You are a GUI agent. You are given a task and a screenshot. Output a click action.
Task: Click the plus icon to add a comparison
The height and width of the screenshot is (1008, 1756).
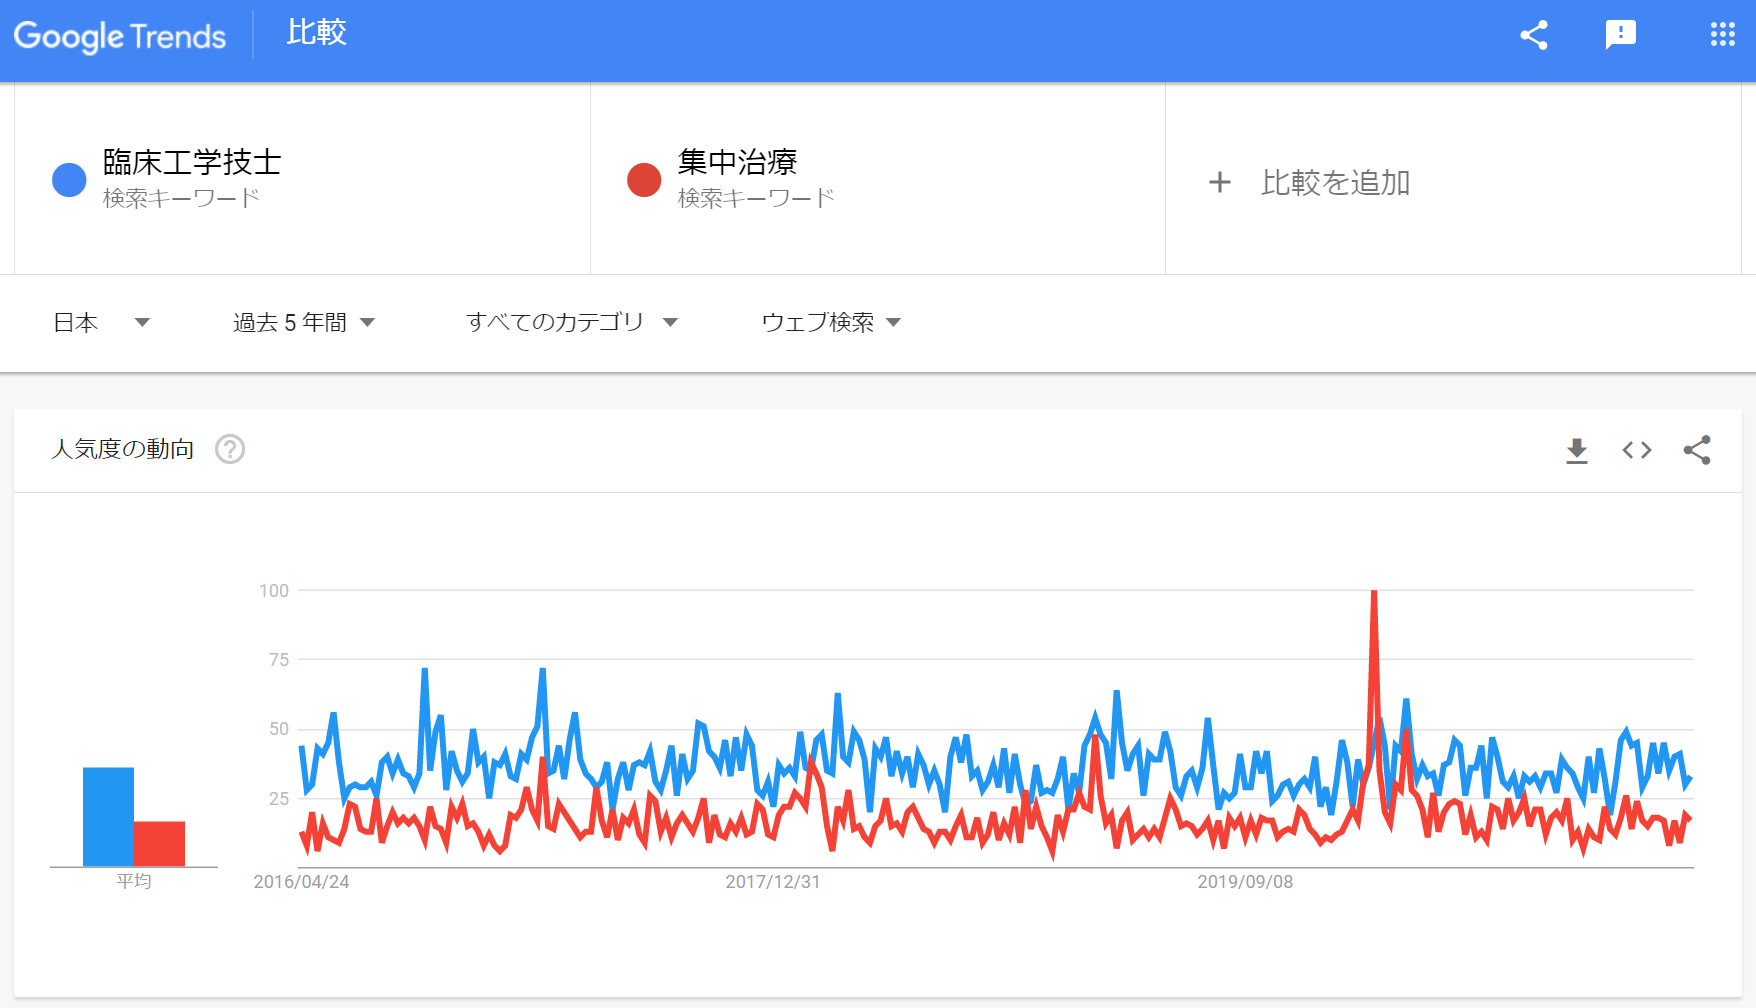(x=1219, y=182)
